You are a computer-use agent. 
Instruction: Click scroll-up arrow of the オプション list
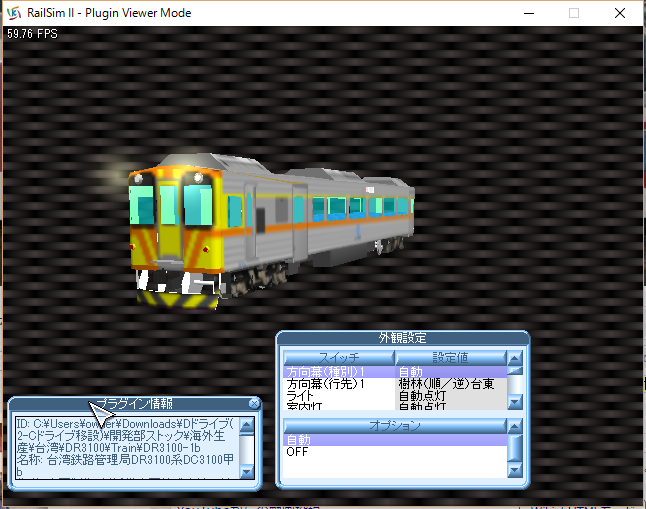click(x=515, y=426)
